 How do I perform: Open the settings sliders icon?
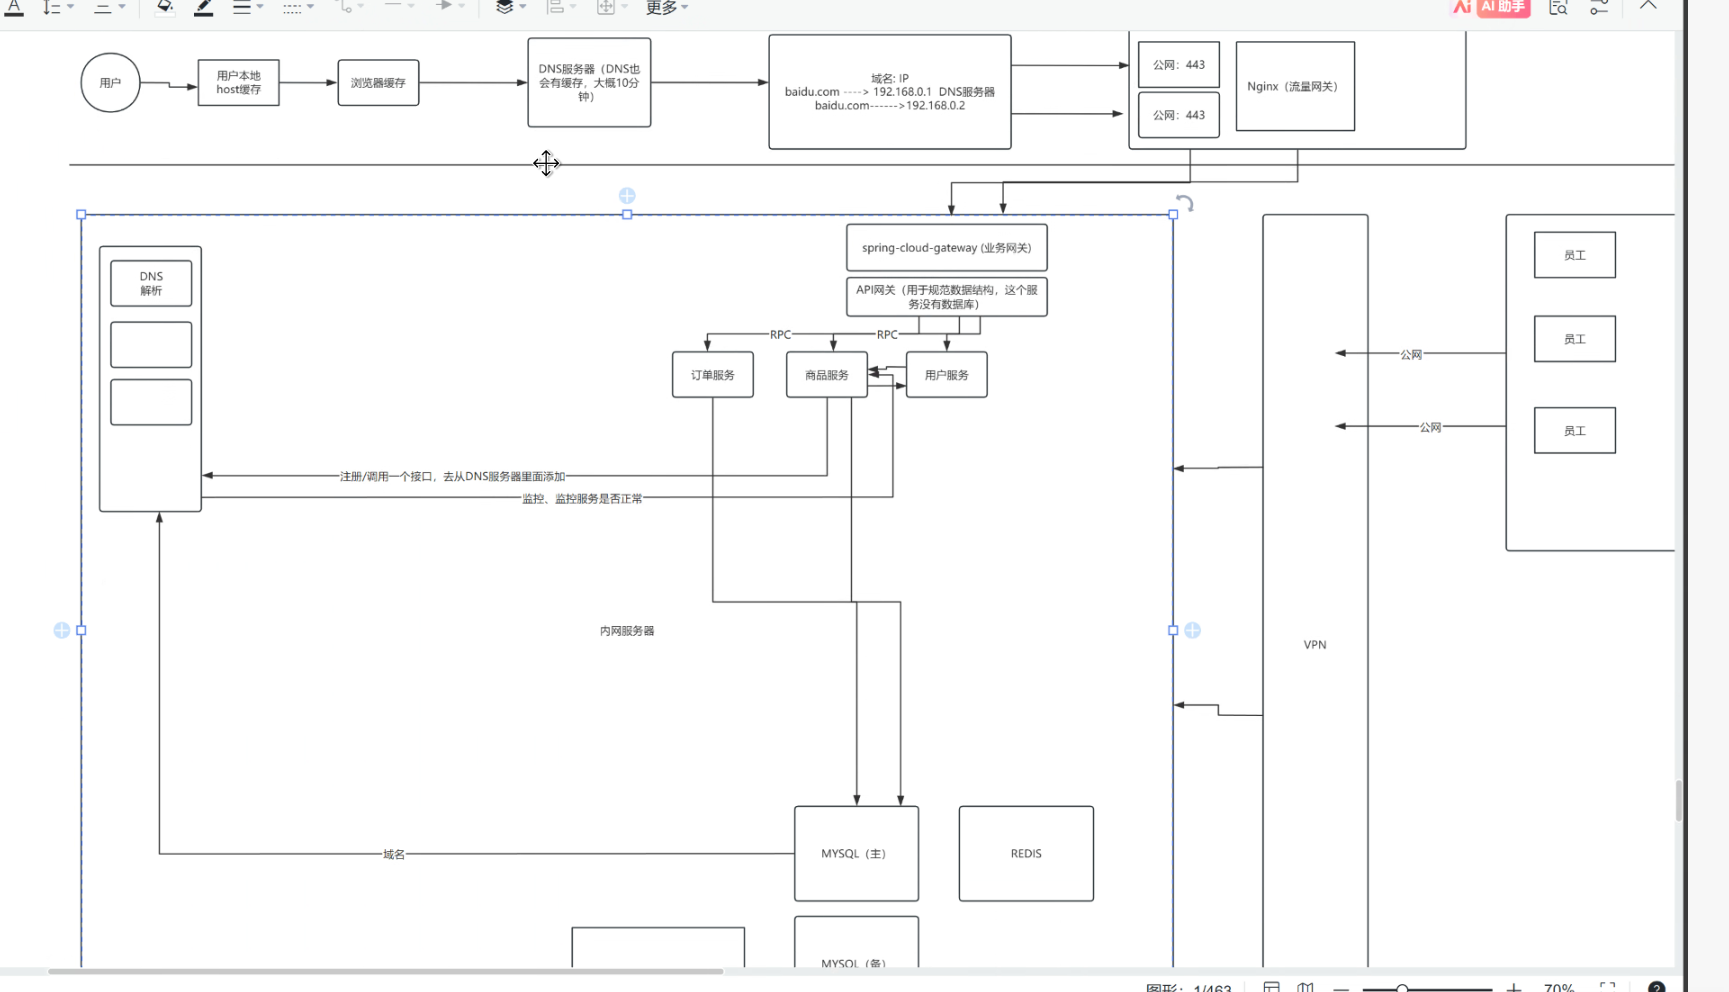point(1599,7)
